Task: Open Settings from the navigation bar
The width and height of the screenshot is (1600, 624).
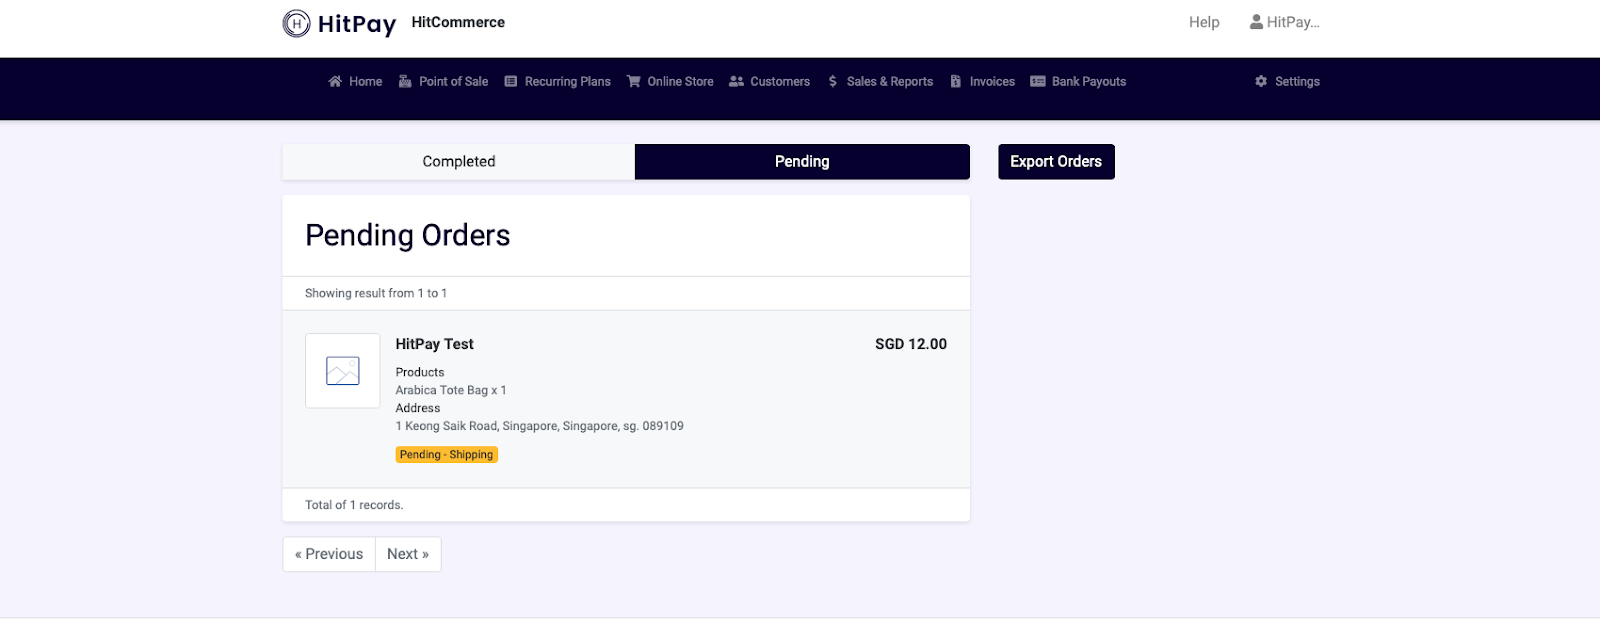Action: pos(1288,82)
